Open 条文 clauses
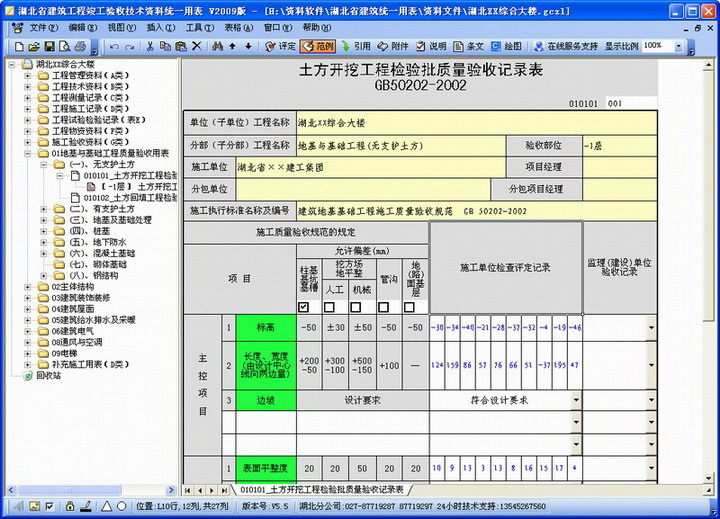 (468, 46)
